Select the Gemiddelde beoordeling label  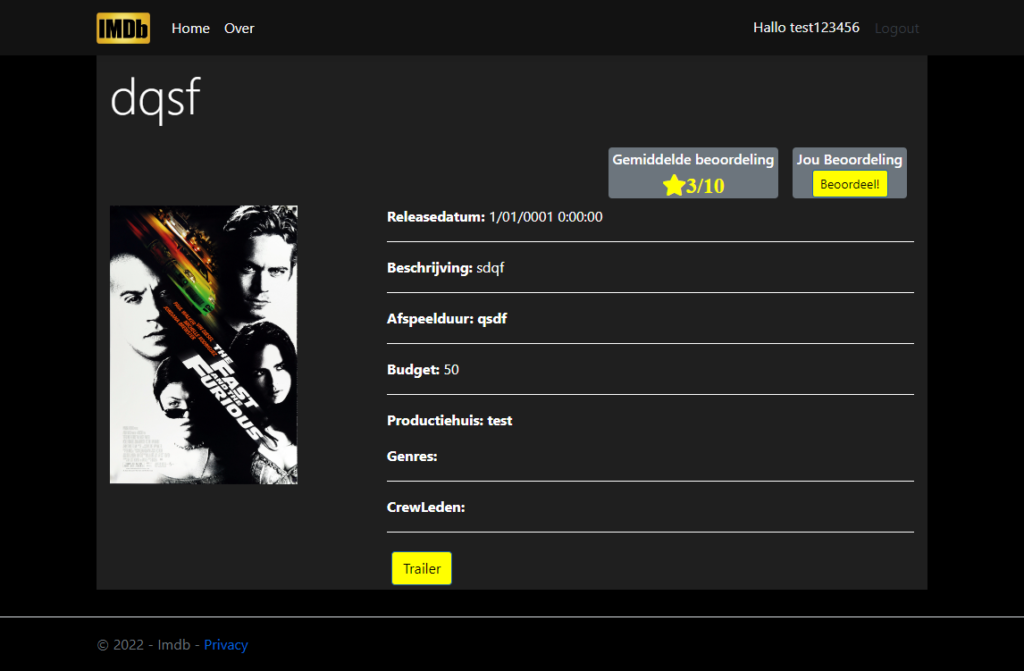click(x=693, y=159)
